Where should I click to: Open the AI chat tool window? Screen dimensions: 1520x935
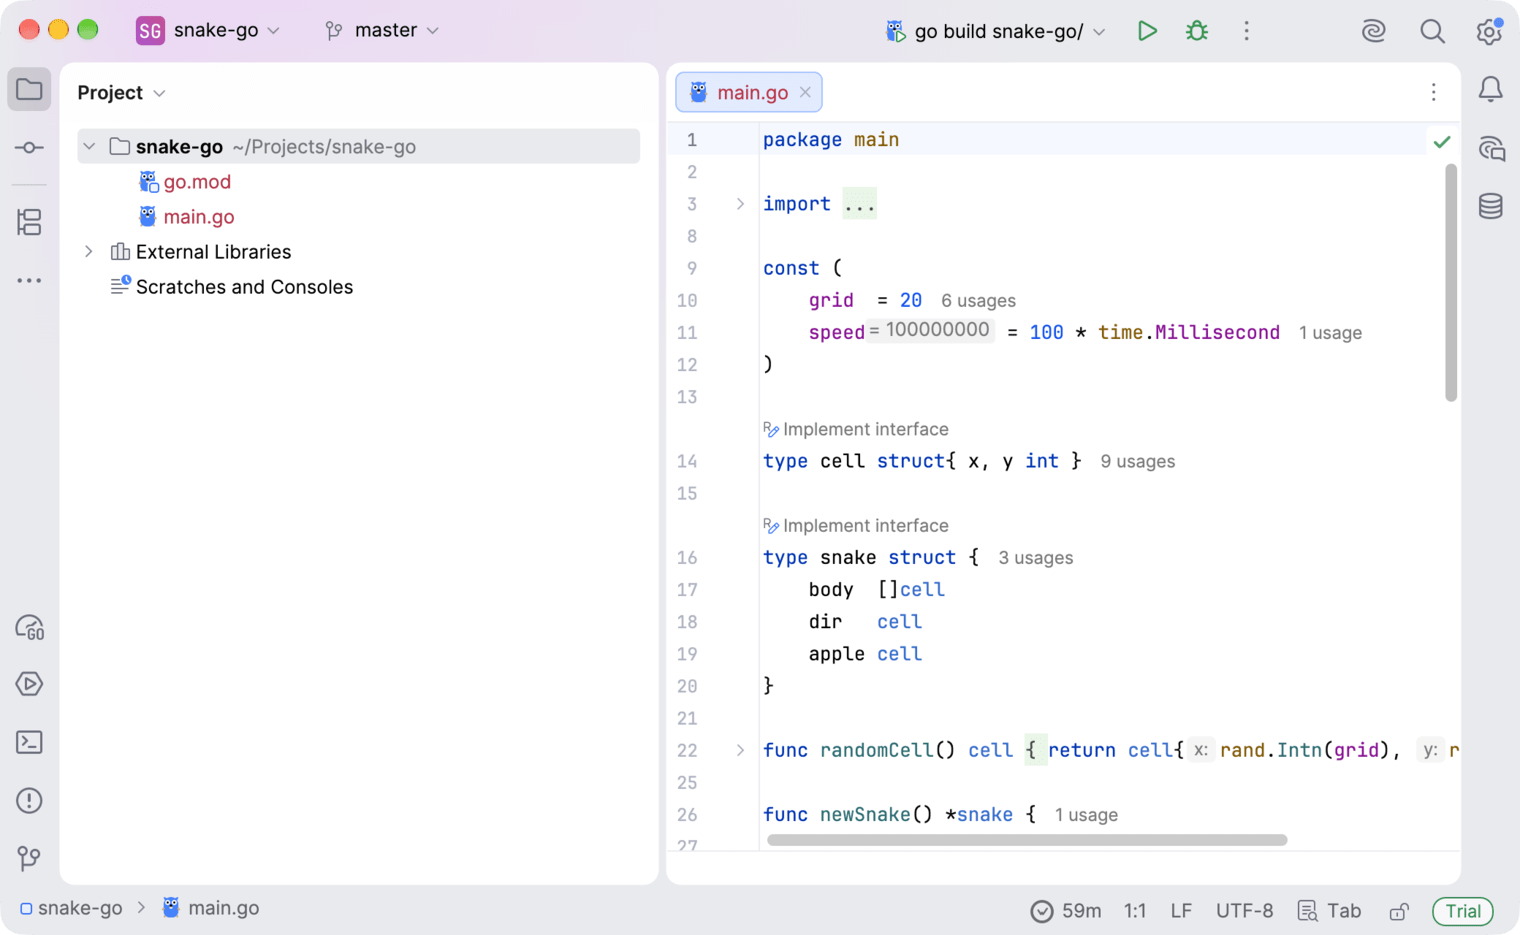(1490, 148)
